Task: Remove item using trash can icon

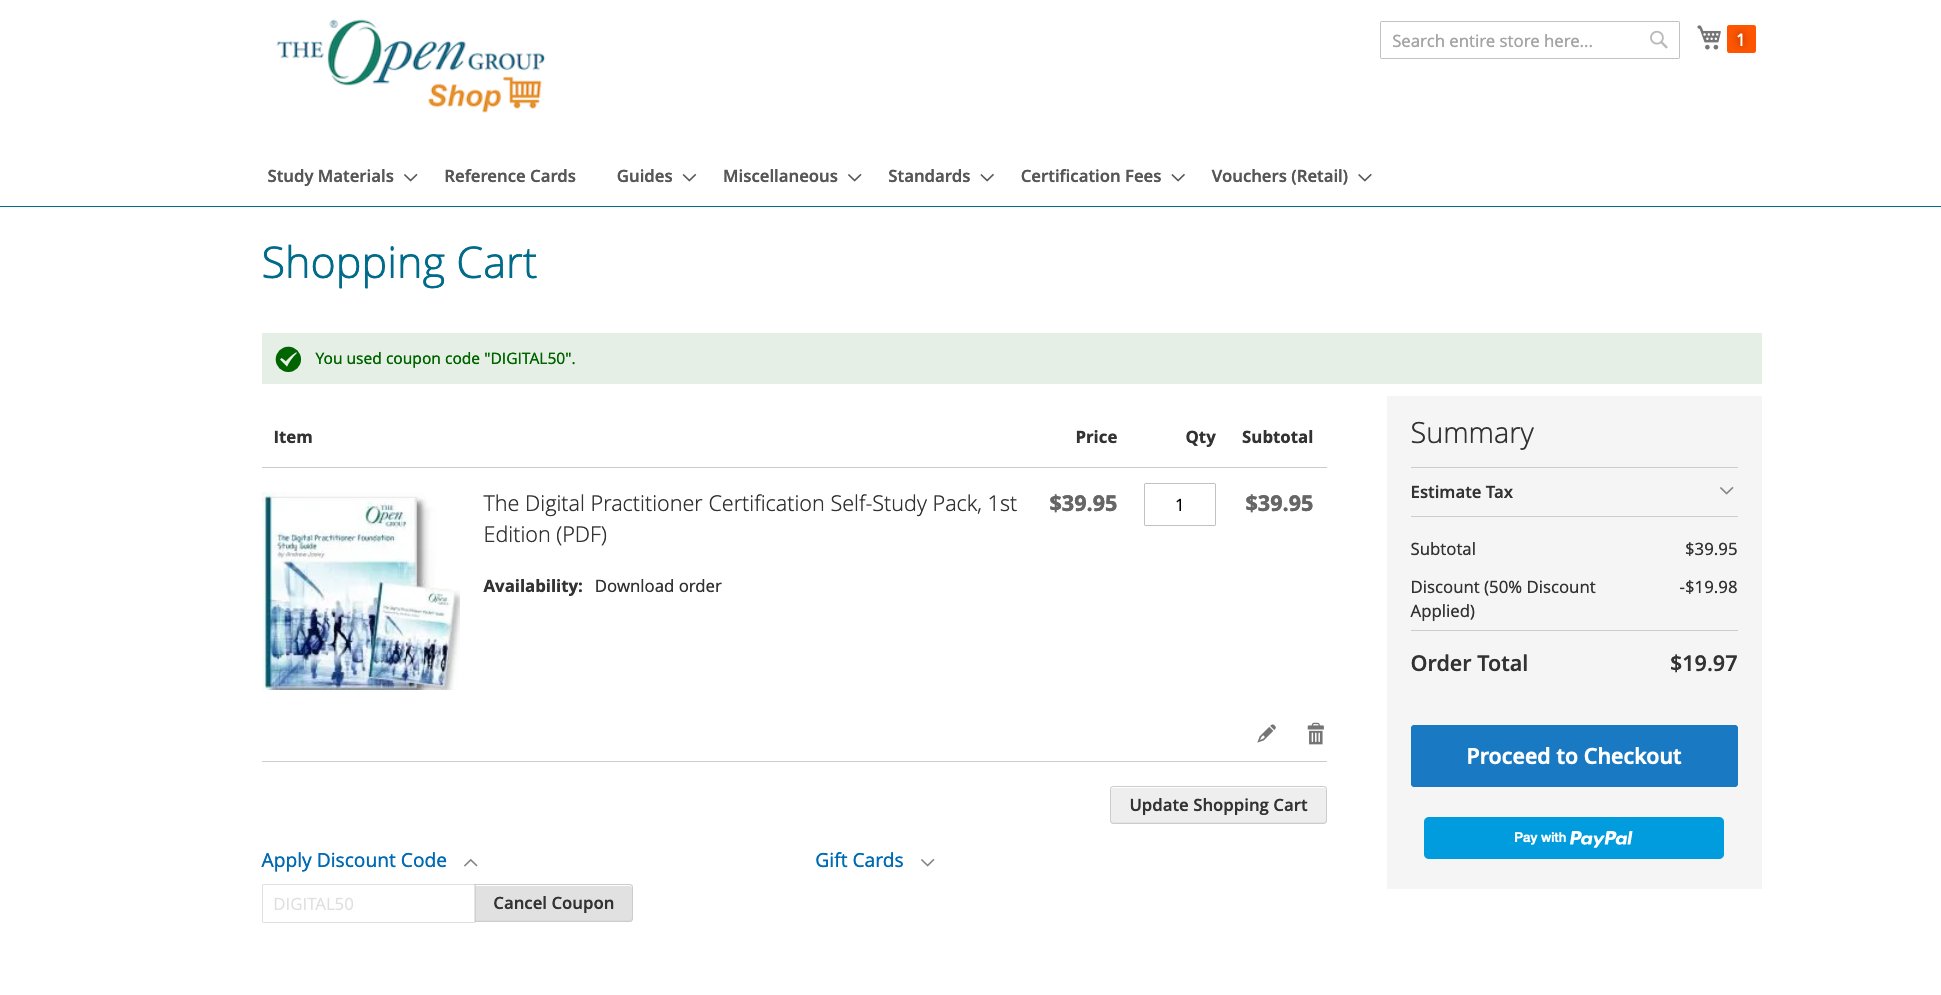Action: point(1316,734)
